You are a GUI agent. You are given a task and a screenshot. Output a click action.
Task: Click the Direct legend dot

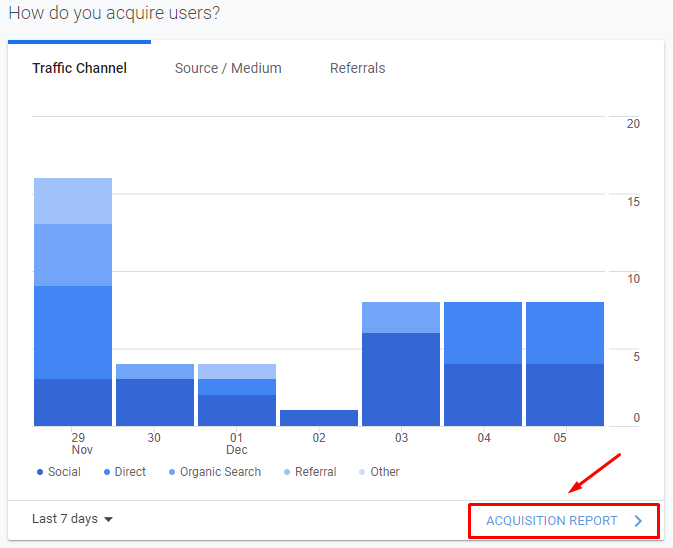[x=107, y=472]
